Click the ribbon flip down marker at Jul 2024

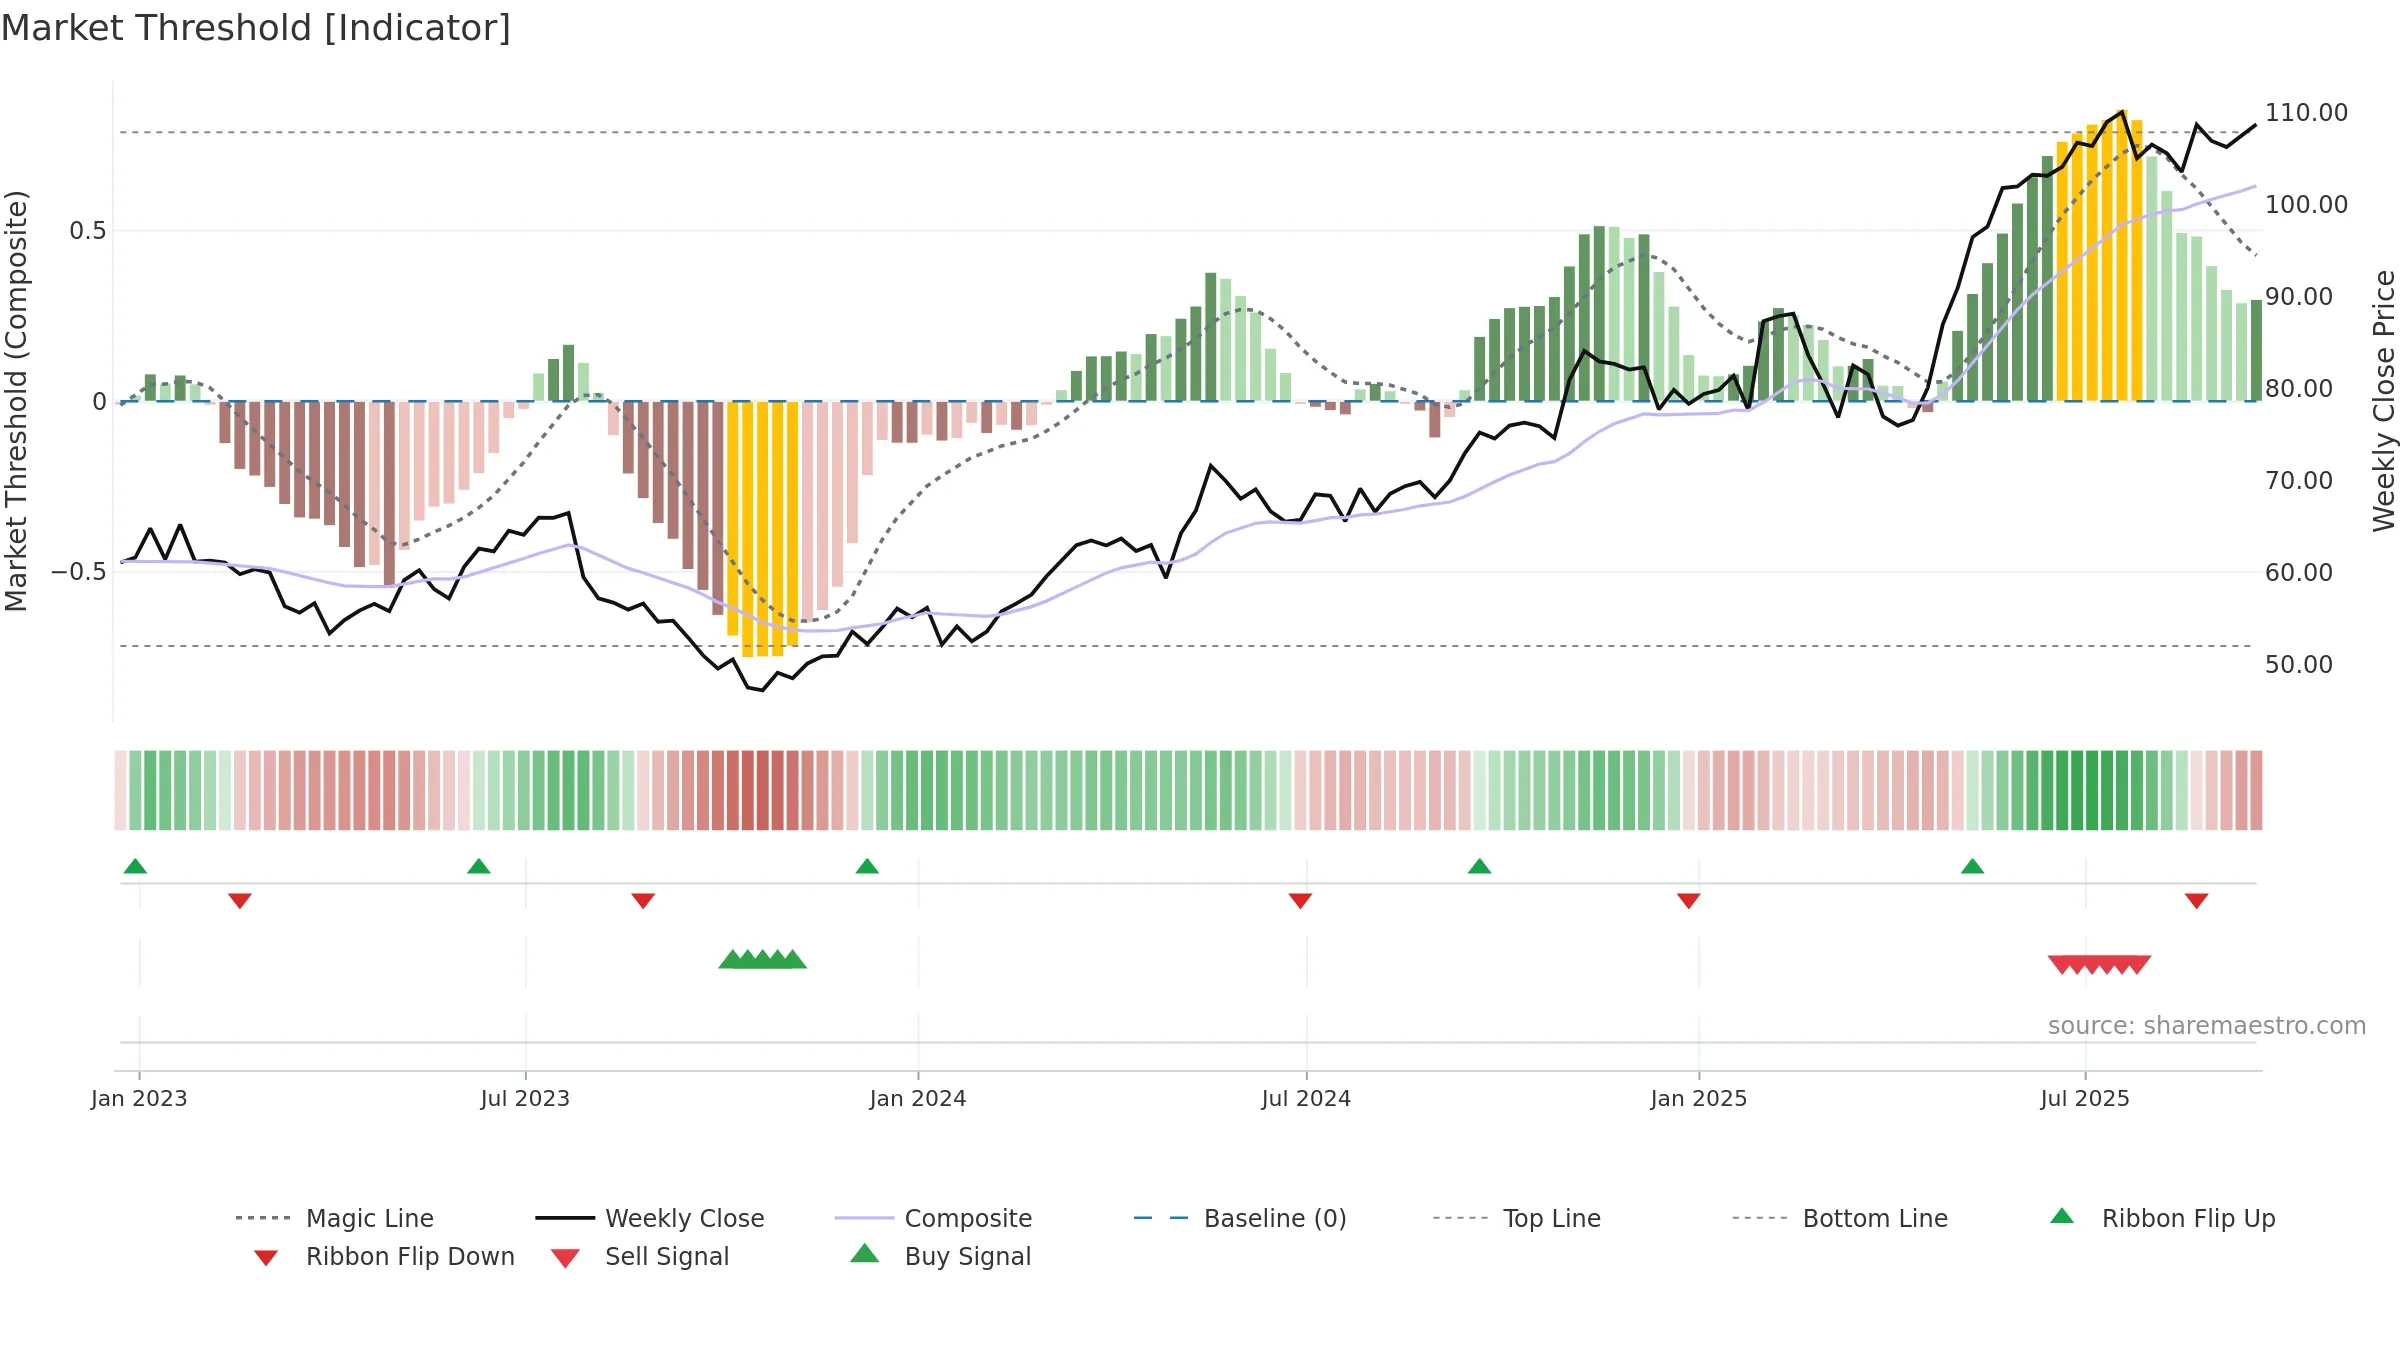[1300, 901]
